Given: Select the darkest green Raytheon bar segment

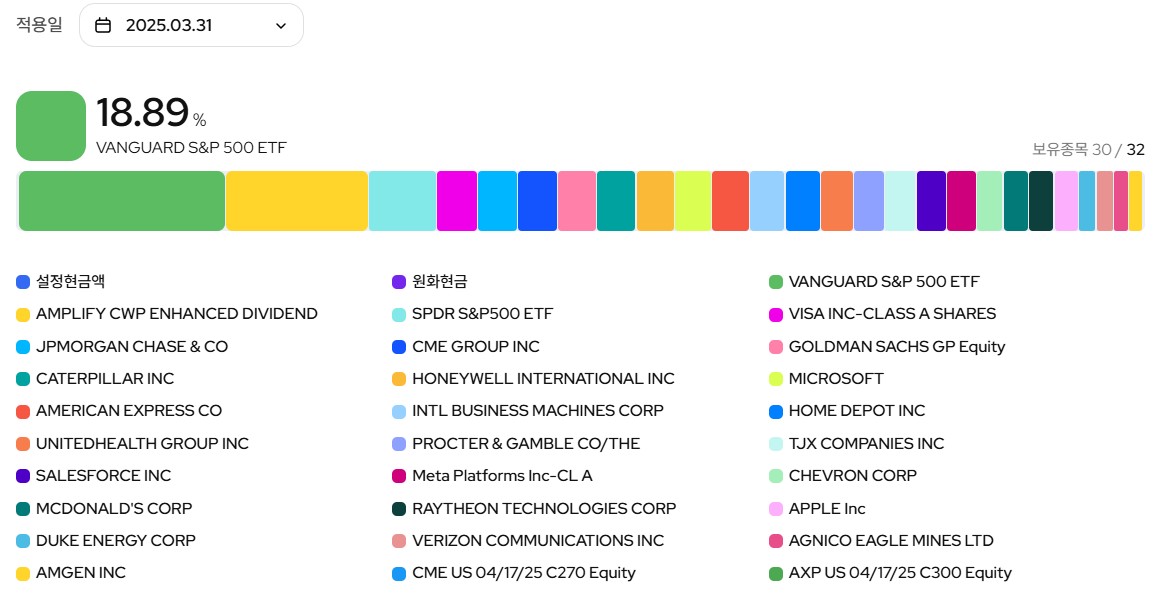Looking at the screenshot, I should pyautogui.click(x=1041, y=201).
